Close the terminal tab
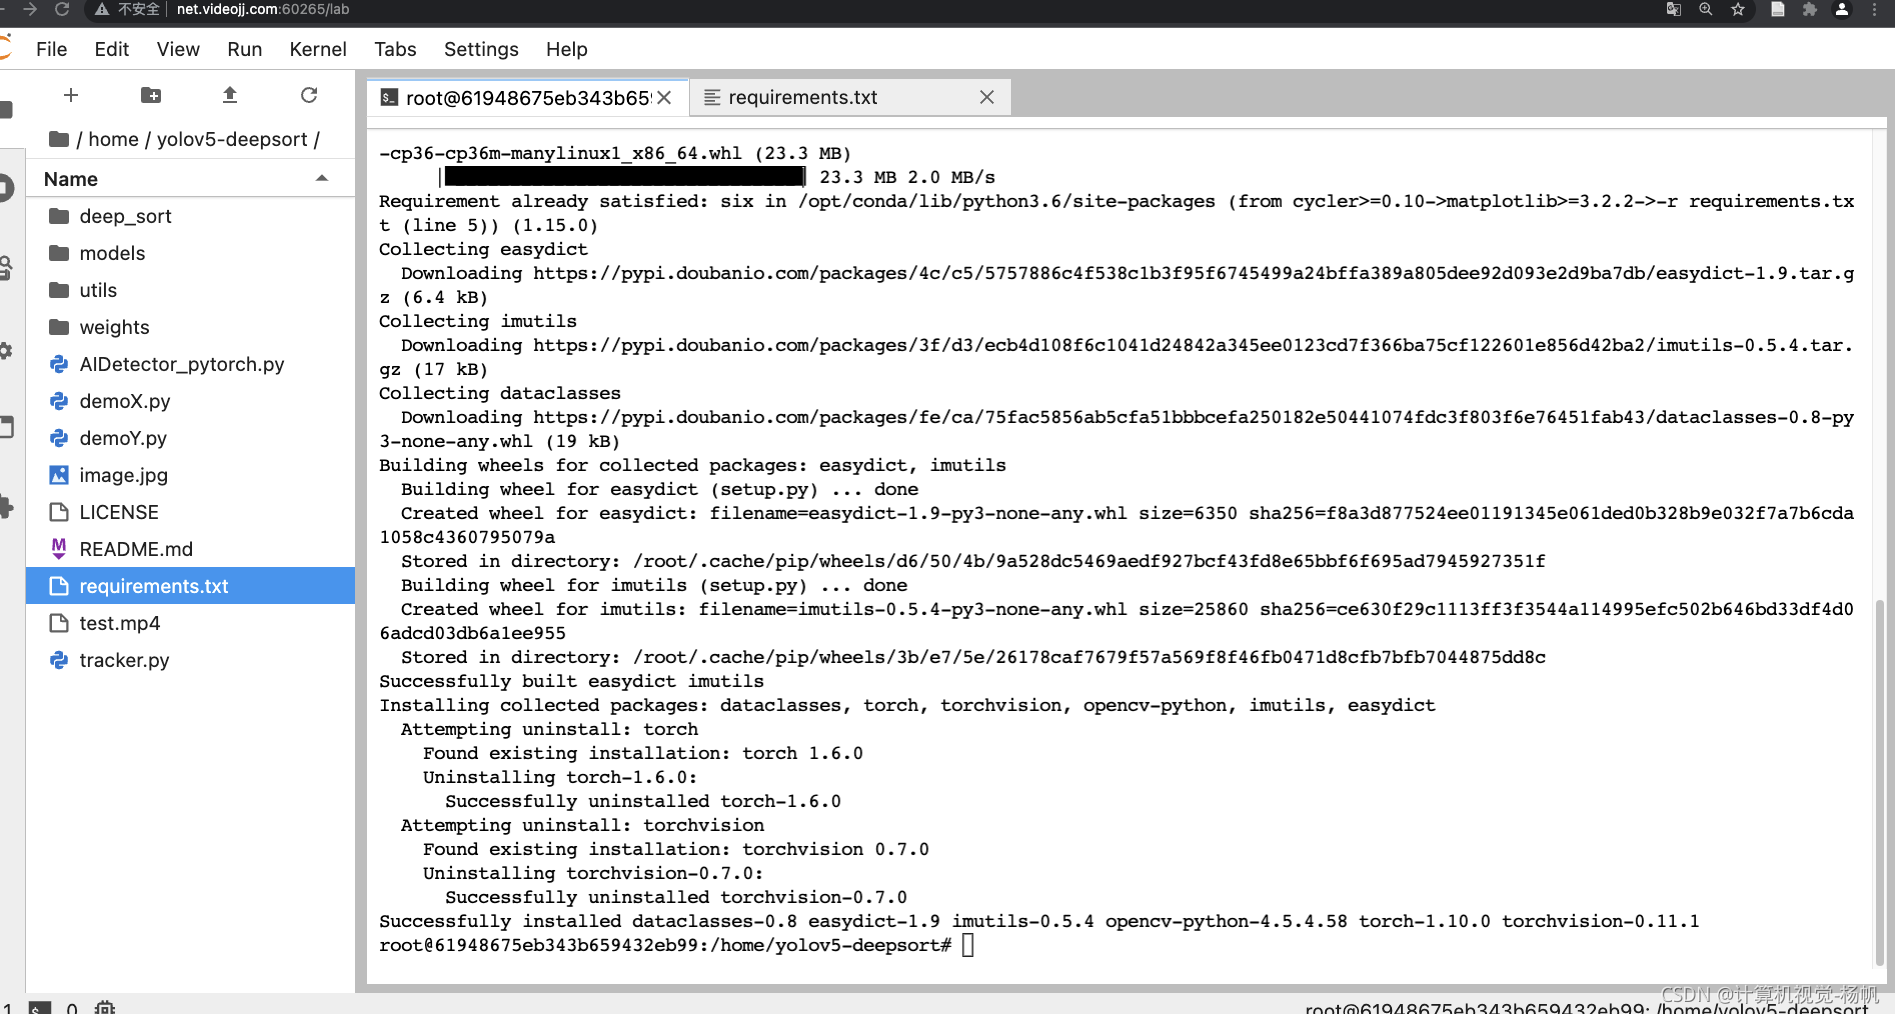The width and height of the screenshot is (1895, 1014). coord(664,98)
